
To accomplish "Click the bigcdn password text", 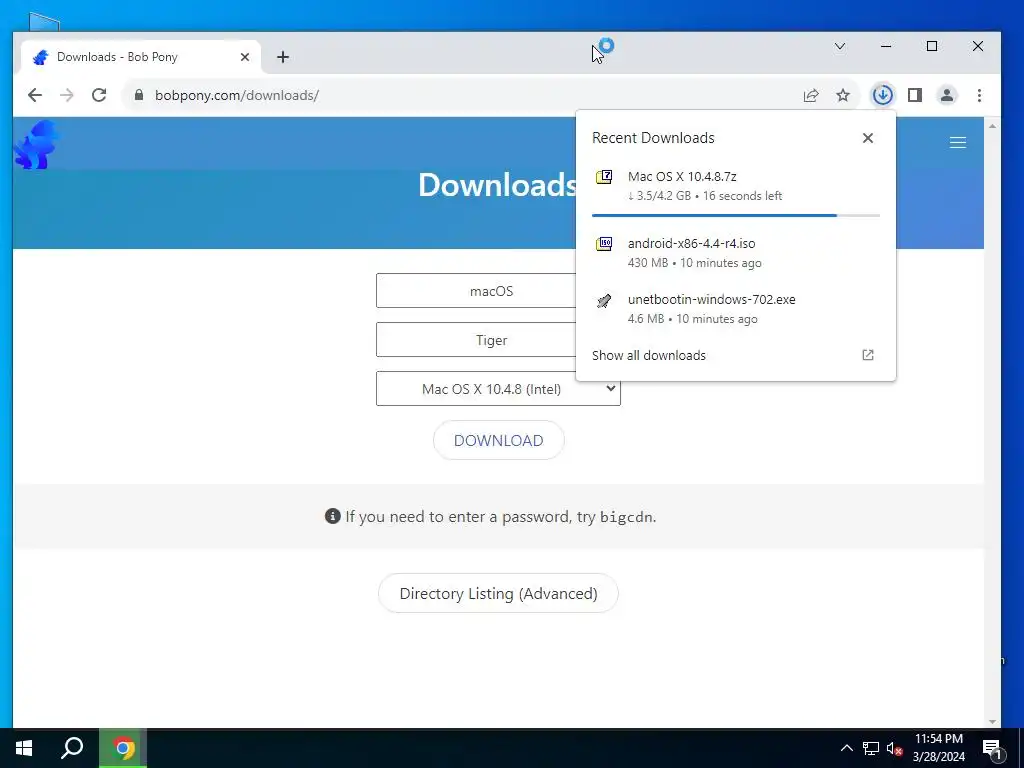I will point(626,517).
